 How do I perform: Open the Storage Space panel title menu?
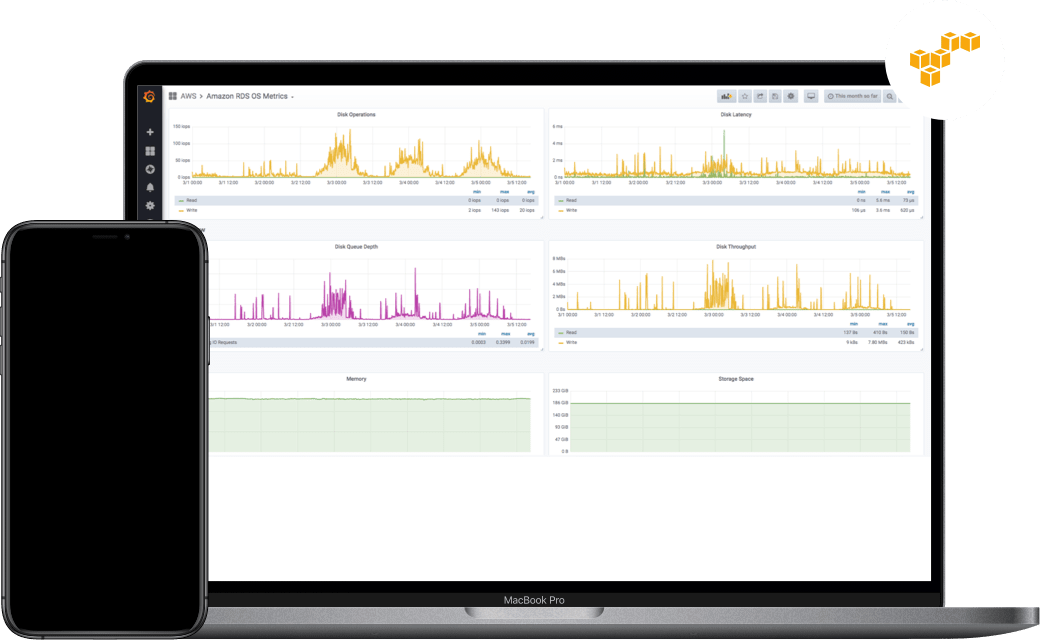coord(736,379)
